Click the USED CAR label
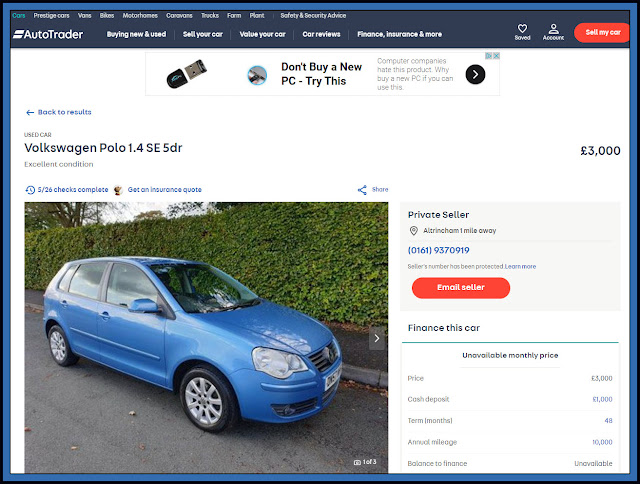 tap(38, 135)
